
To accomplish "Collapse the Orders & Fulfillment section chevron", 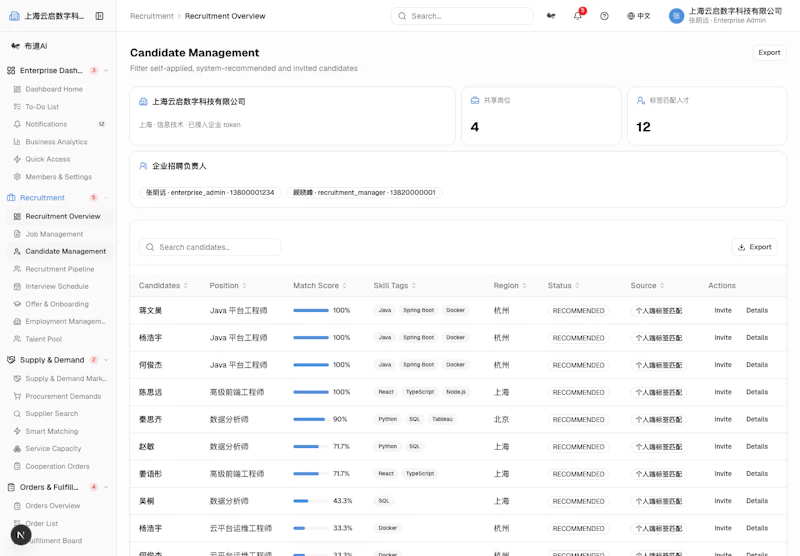I will 106,487.
